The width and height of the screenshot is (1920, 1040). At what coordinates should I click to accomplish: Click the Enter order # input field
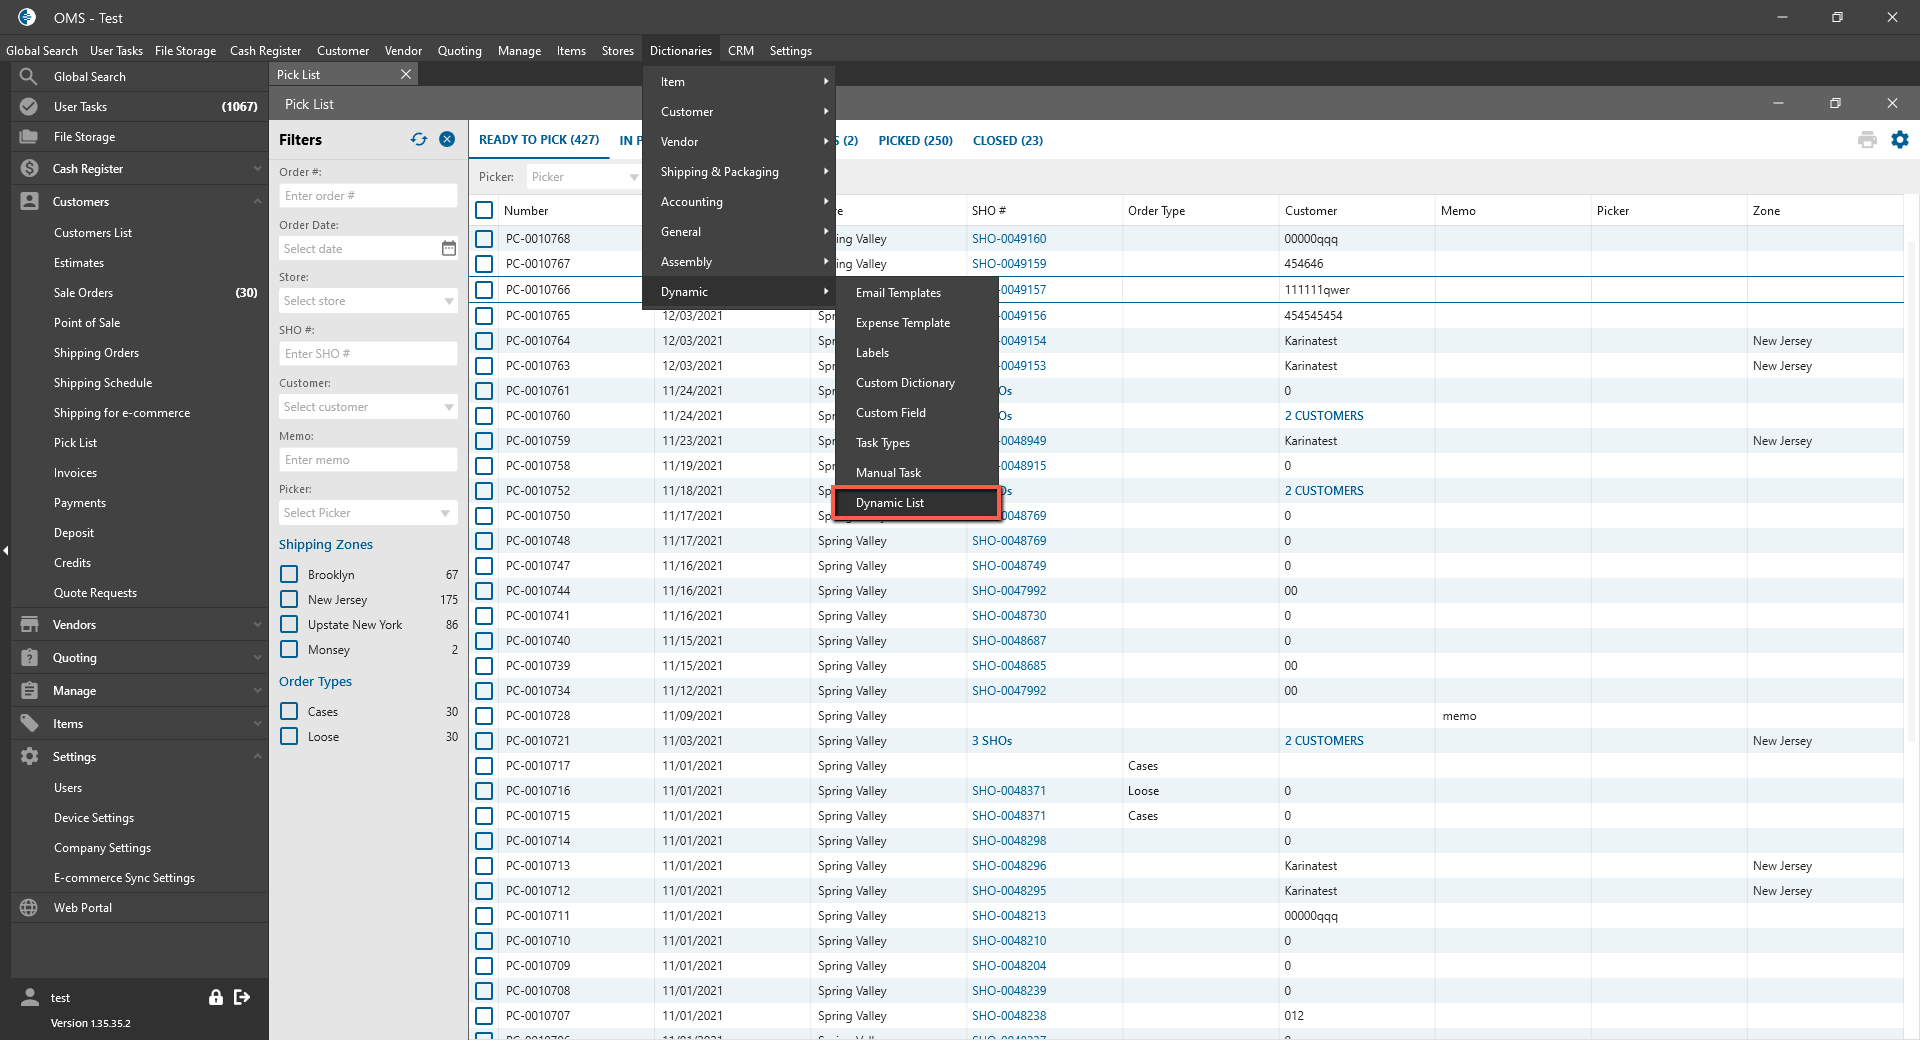pyautogui.click(x=367, y=196)
